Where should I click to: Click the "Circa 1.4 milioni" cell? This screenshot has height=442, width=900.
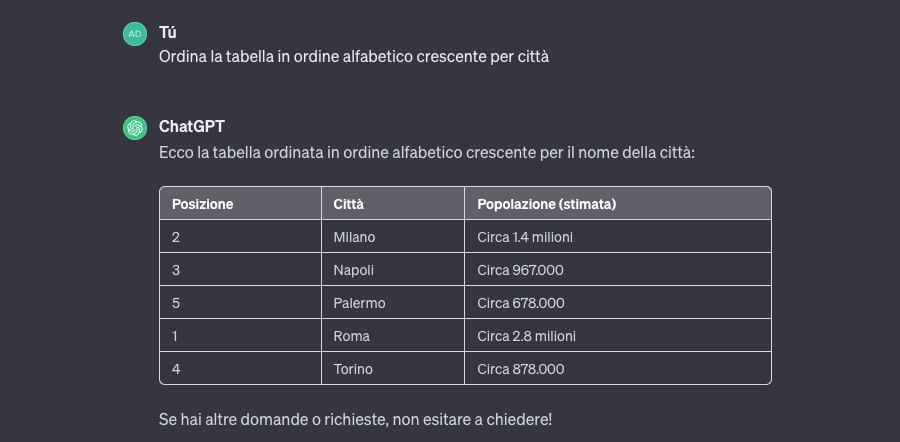(525, 237)
